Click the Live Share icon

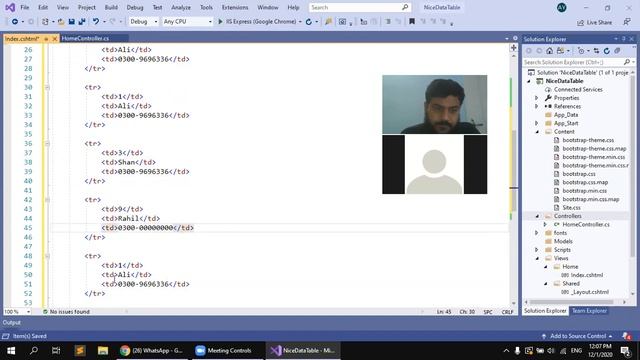pyautogui.click(x=580, y=23)
